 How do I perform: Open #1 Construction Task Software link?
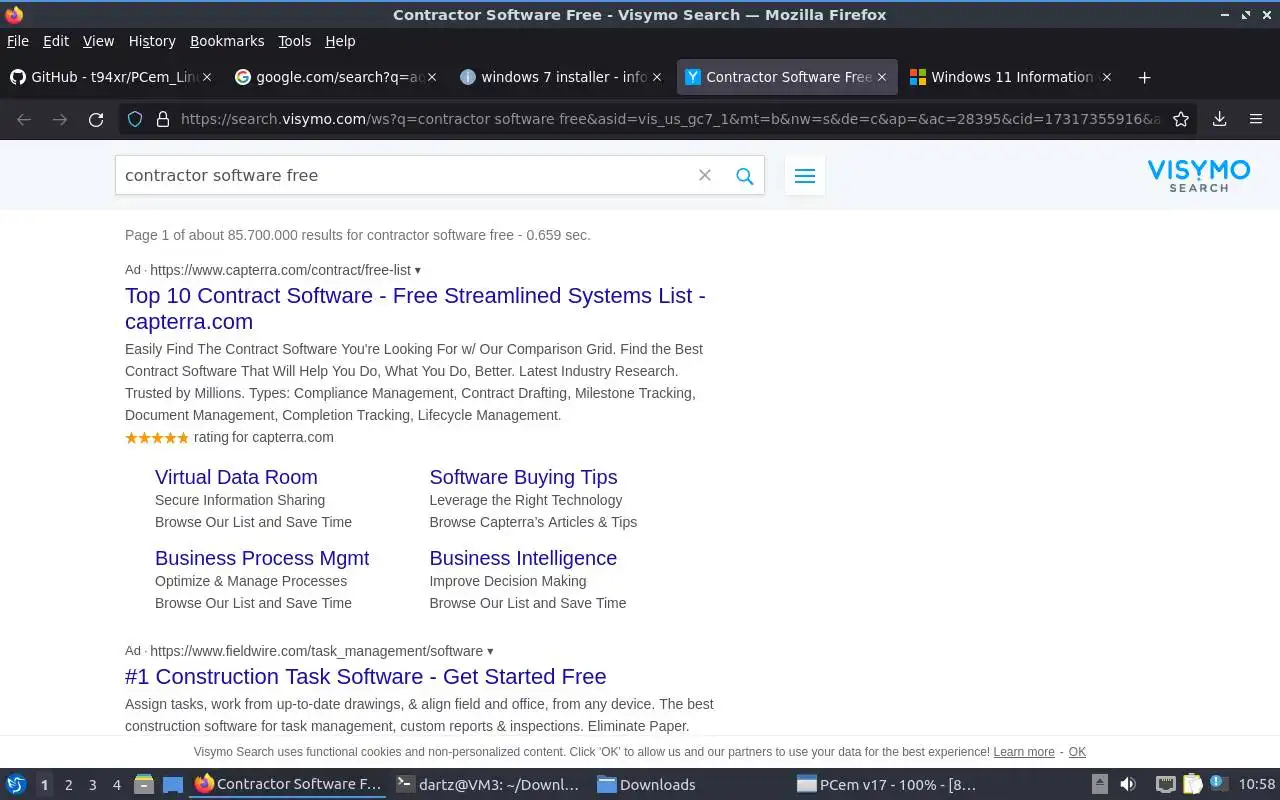tap(366, 677)
